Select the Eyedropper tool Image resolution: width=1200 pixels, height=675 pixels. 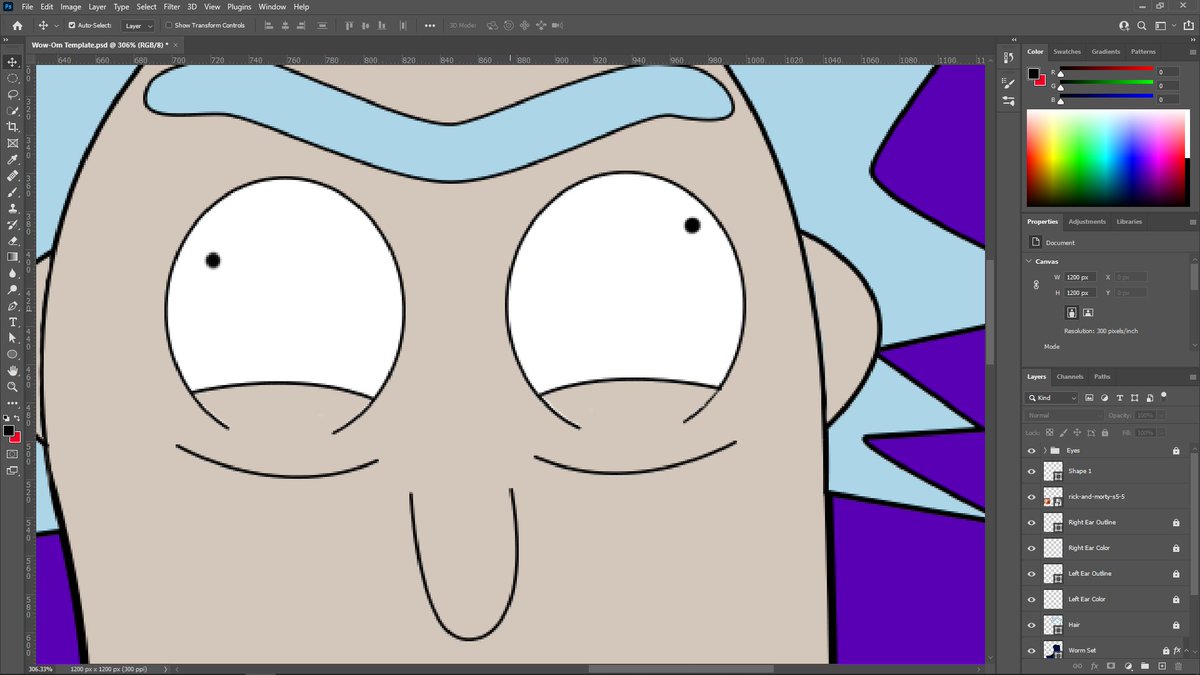(x=13, y=160)
